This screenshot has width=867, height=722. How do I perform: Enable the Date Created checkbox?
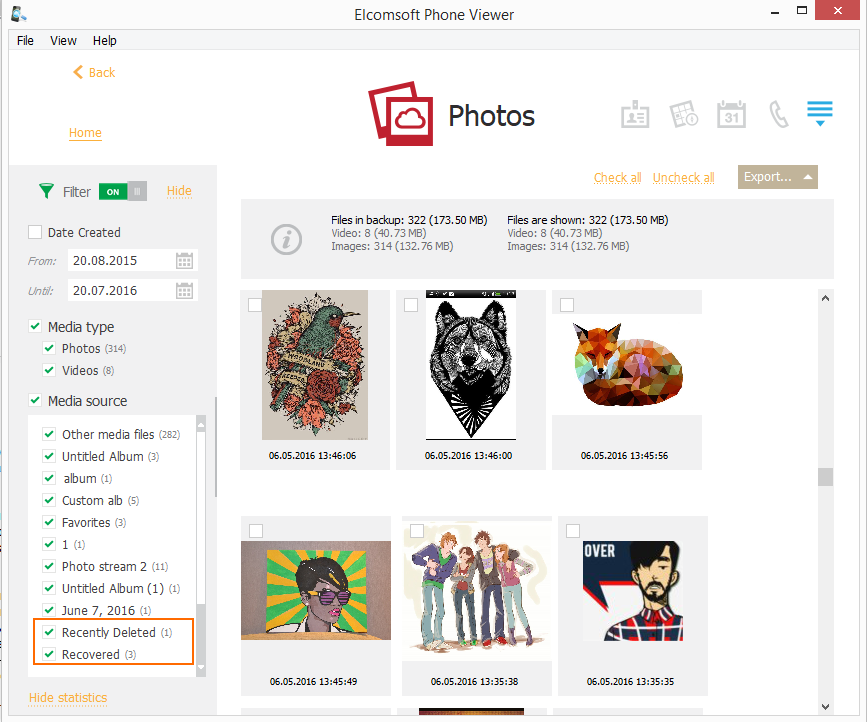coord(36,232)
